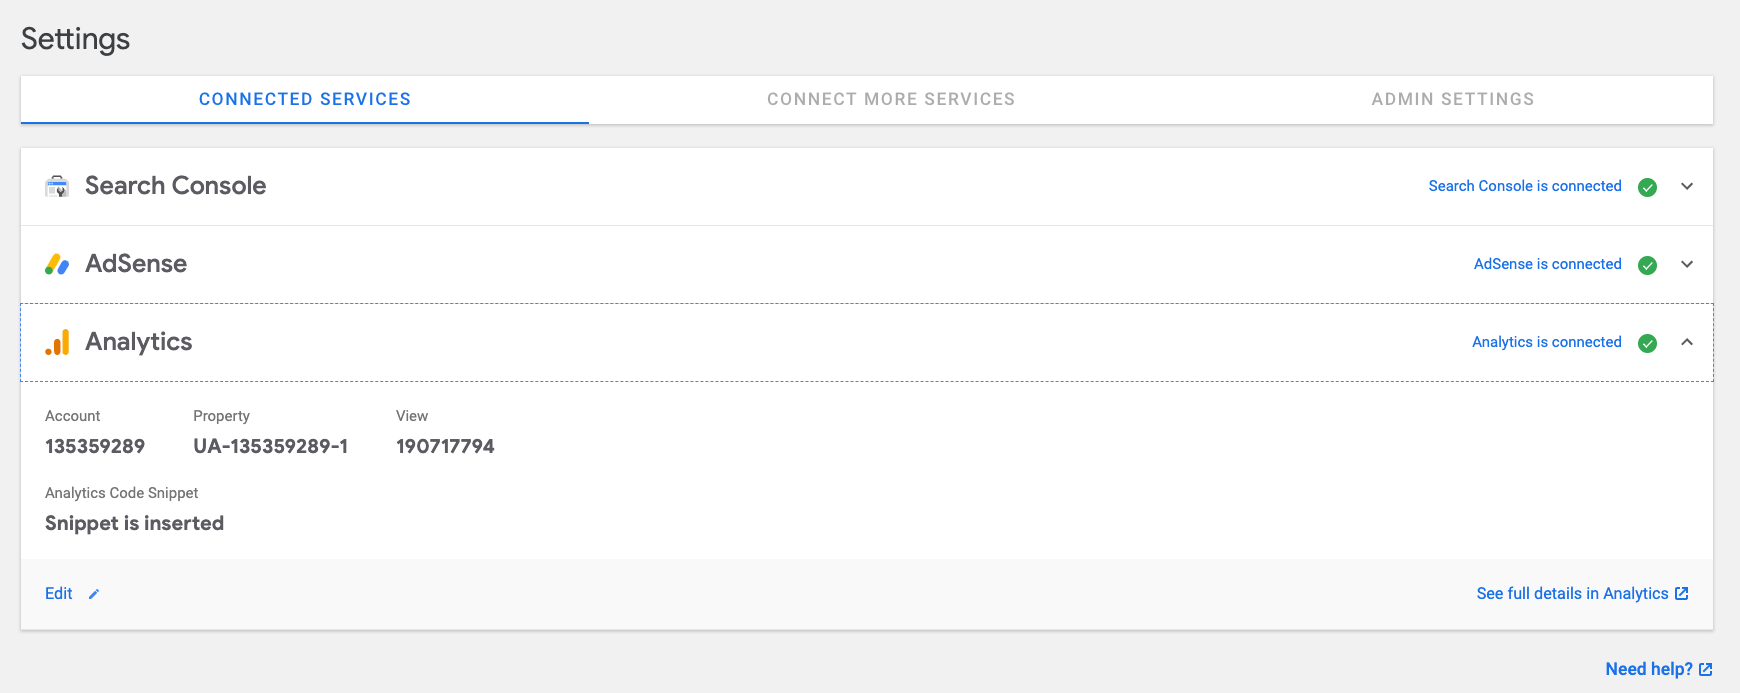Click the AdSense is connected status text
This screenshot has height=693, width=1740.
coord(1548,264)
